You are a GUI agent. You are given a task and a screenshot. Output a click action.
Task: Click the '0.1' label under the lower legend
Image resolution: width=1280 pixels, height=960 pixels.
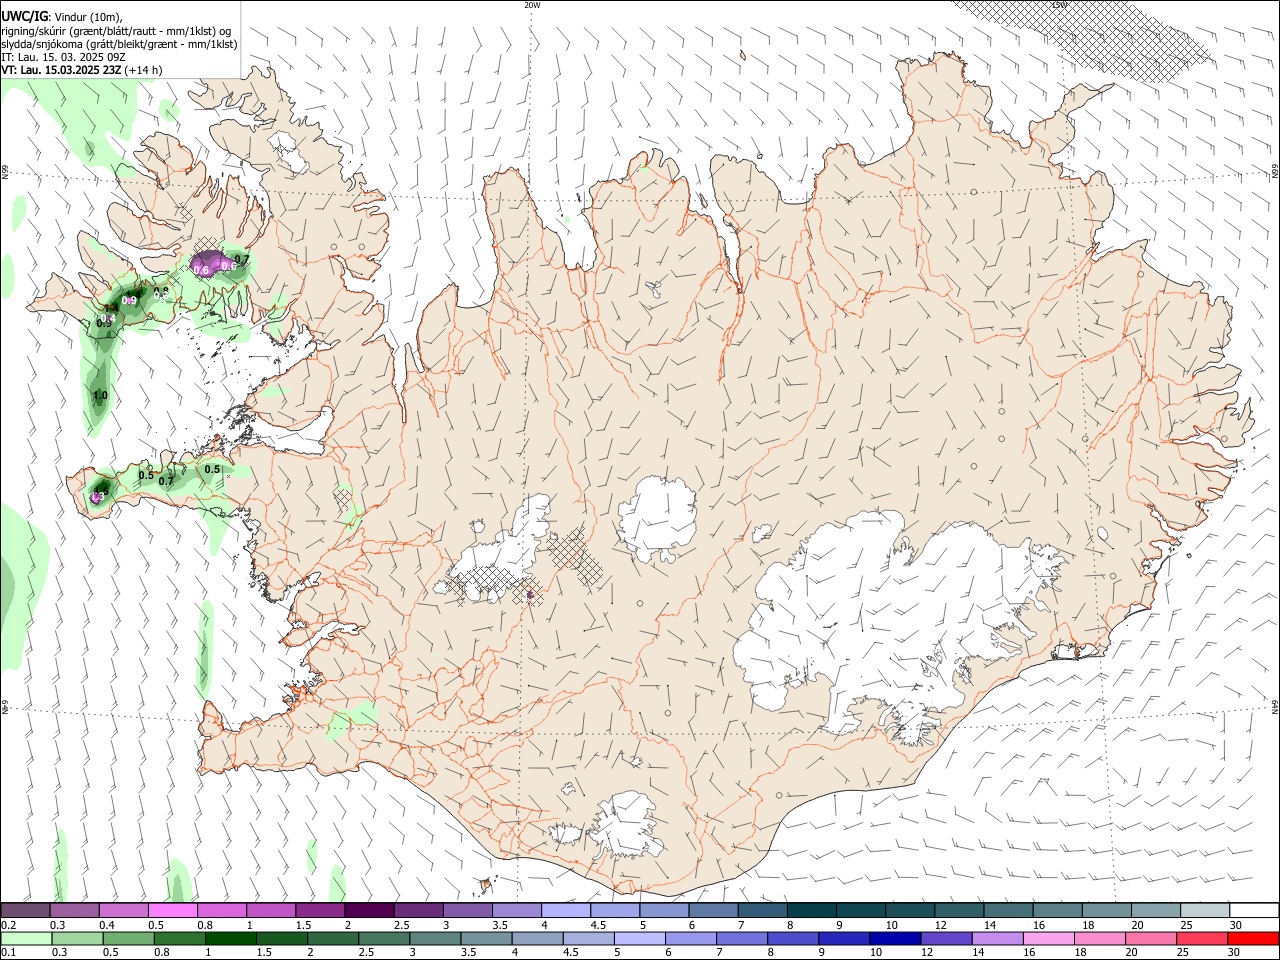(x=8, y=953)
